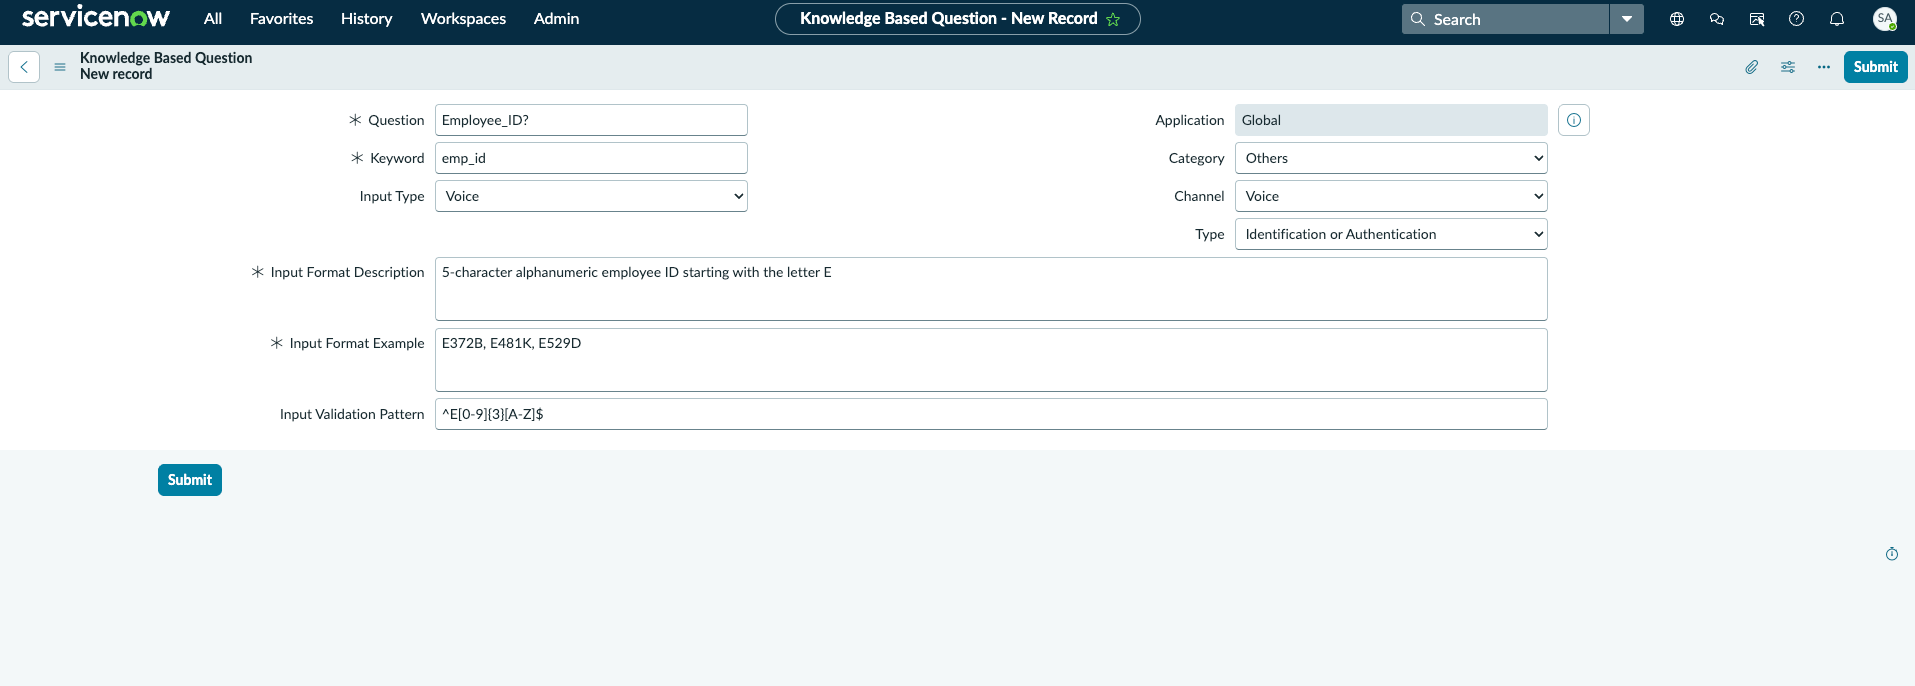
Task: Focus the Input Validation Pattern field
Action: click(991, 414)
